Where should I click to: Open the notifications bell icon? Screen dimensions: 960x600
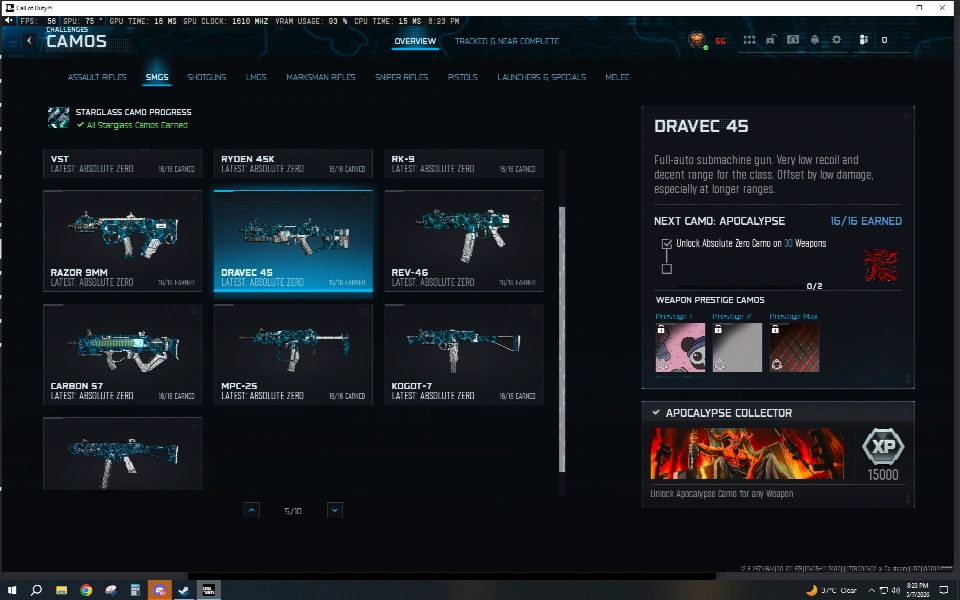point(815,40)
